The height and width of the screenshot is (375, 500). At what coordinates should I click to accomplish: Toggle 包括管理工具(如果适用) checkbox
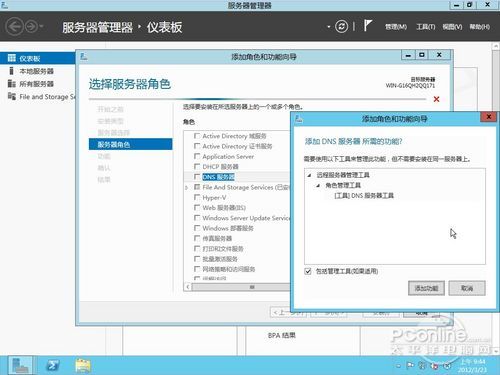click(308, 271)
